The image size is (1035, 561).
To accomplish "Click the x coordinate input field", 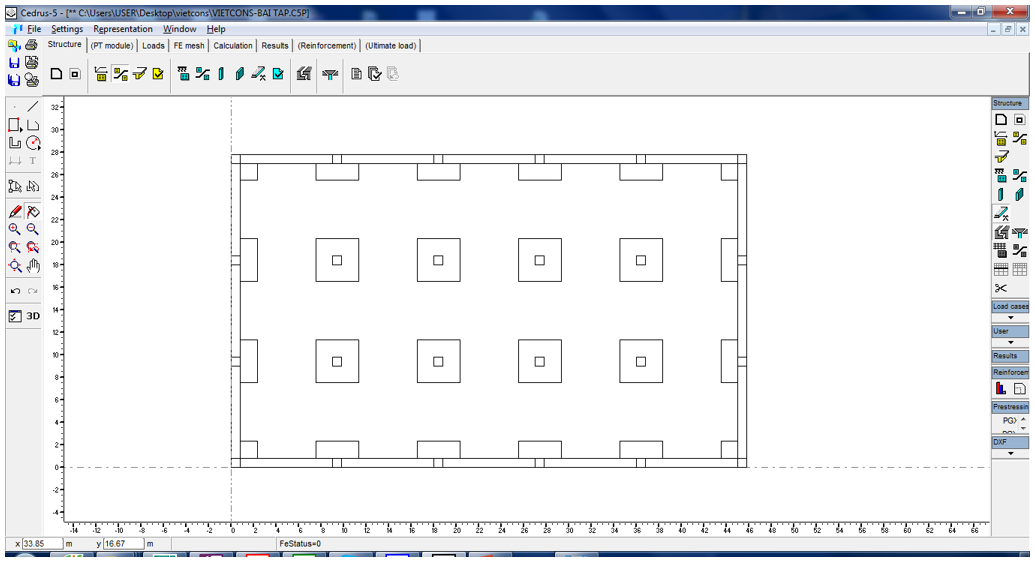I will tap(42, 544).
